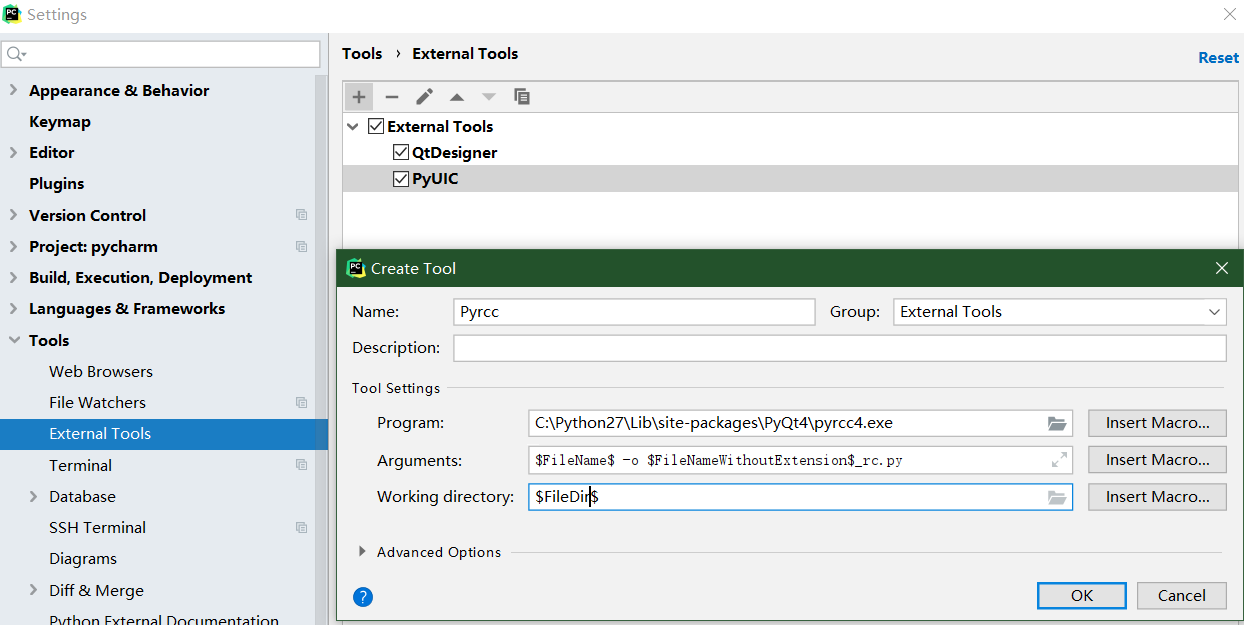The height and width of the screenshot is (625, 1244).
Task: Select the PyUIC row label
Action: [x=435, y=179]
